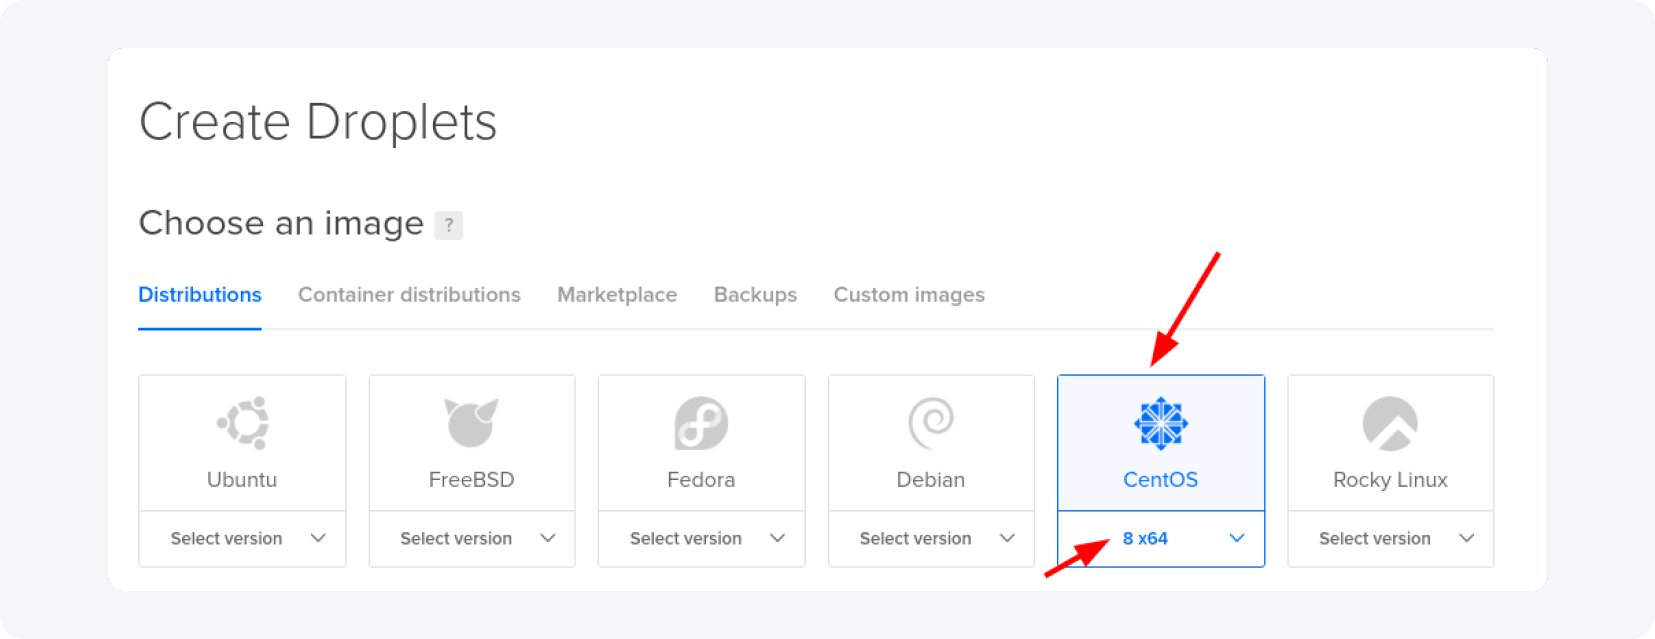
Task: Choose the Fedora logo icon
Action: point(701,423)
